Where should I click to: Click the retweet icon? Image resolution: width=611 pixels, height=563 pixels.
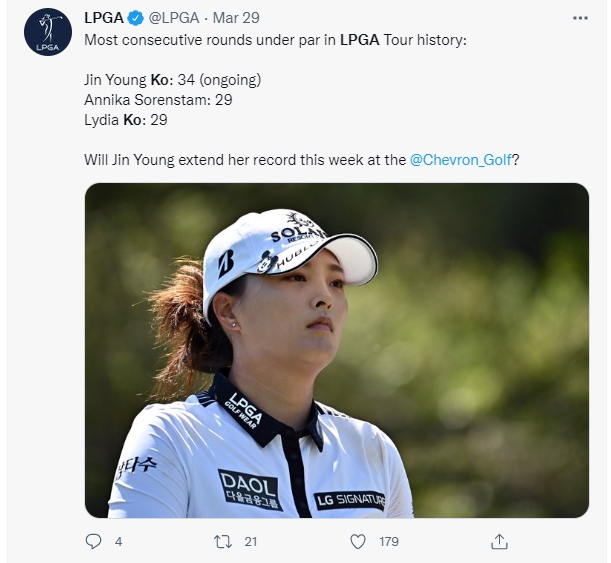click(x=223, y=542)
